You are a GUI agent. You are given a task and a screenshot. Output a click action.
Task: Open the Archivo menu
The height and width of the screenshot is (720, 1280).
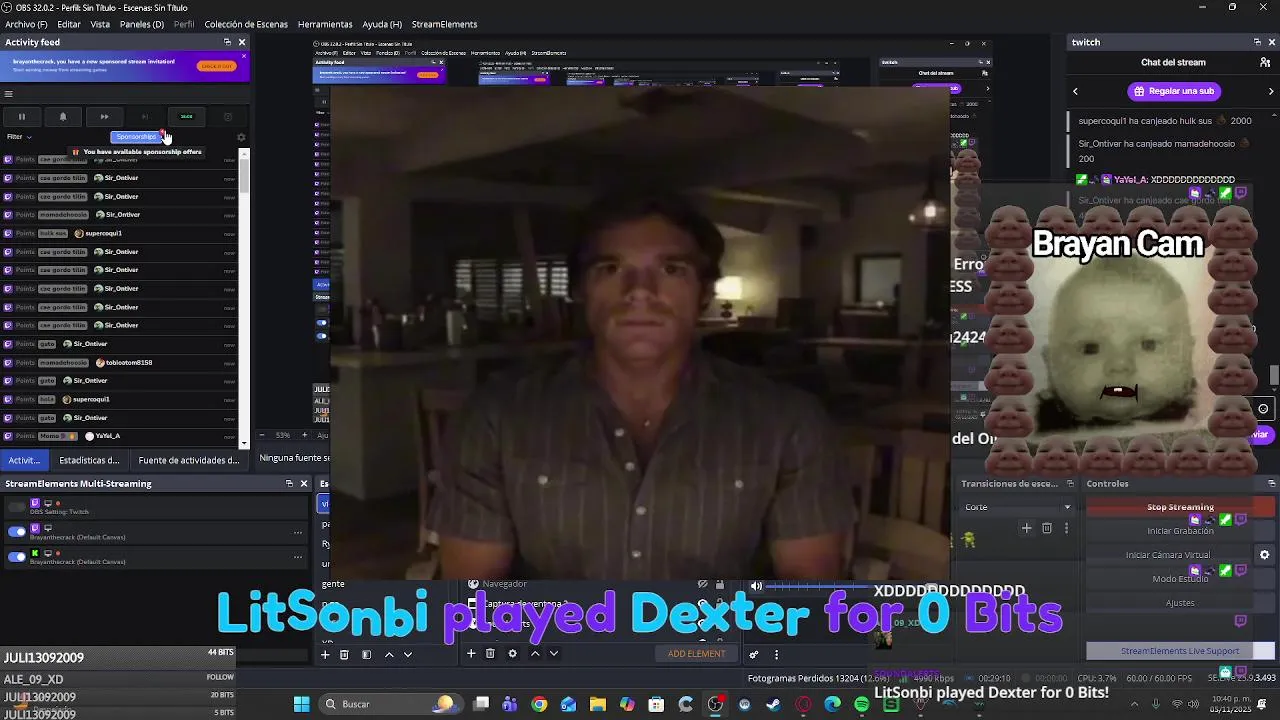pos(26,24)
